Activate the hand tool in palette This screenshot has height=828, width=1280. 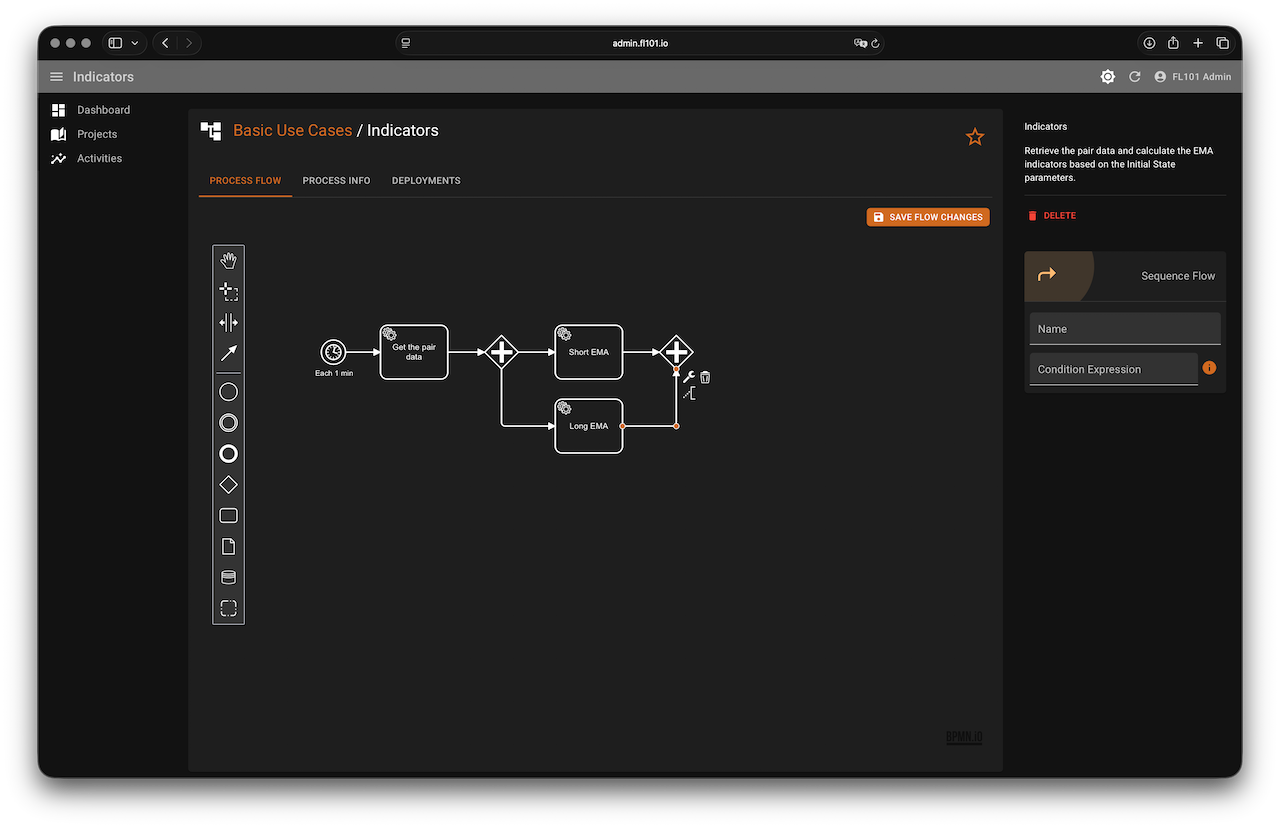pyautogui.click(x=228, y=261)
